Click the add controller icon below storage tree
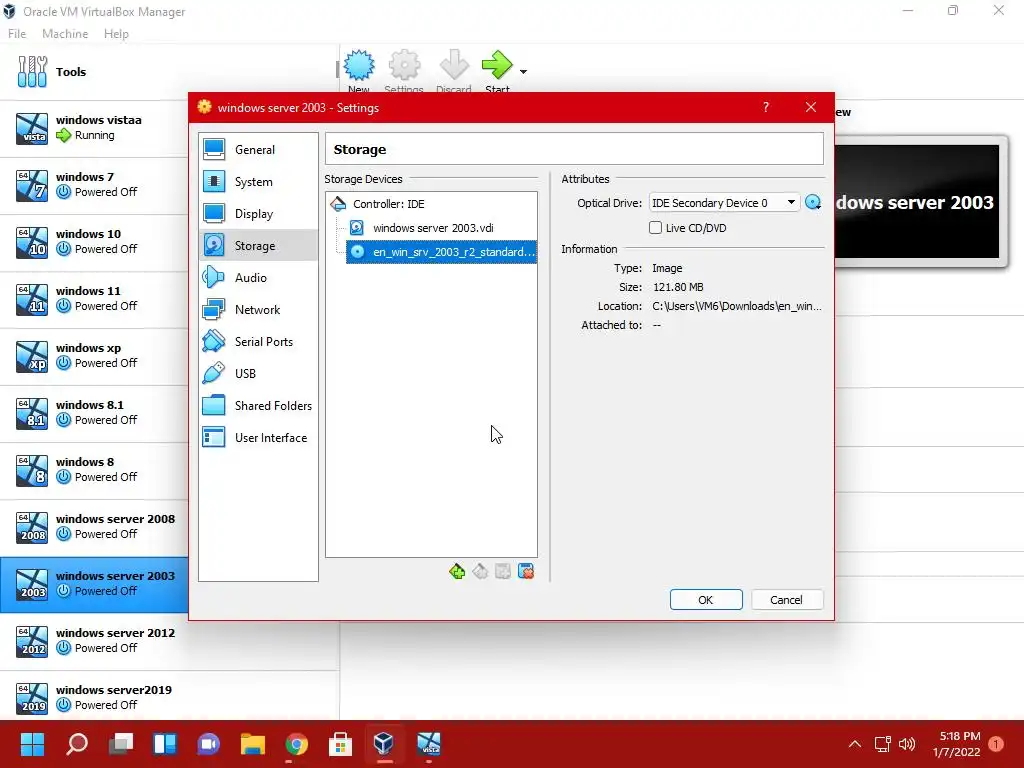Image resolution: width=1024 pixels, height=768 pixels. (457, 571)
